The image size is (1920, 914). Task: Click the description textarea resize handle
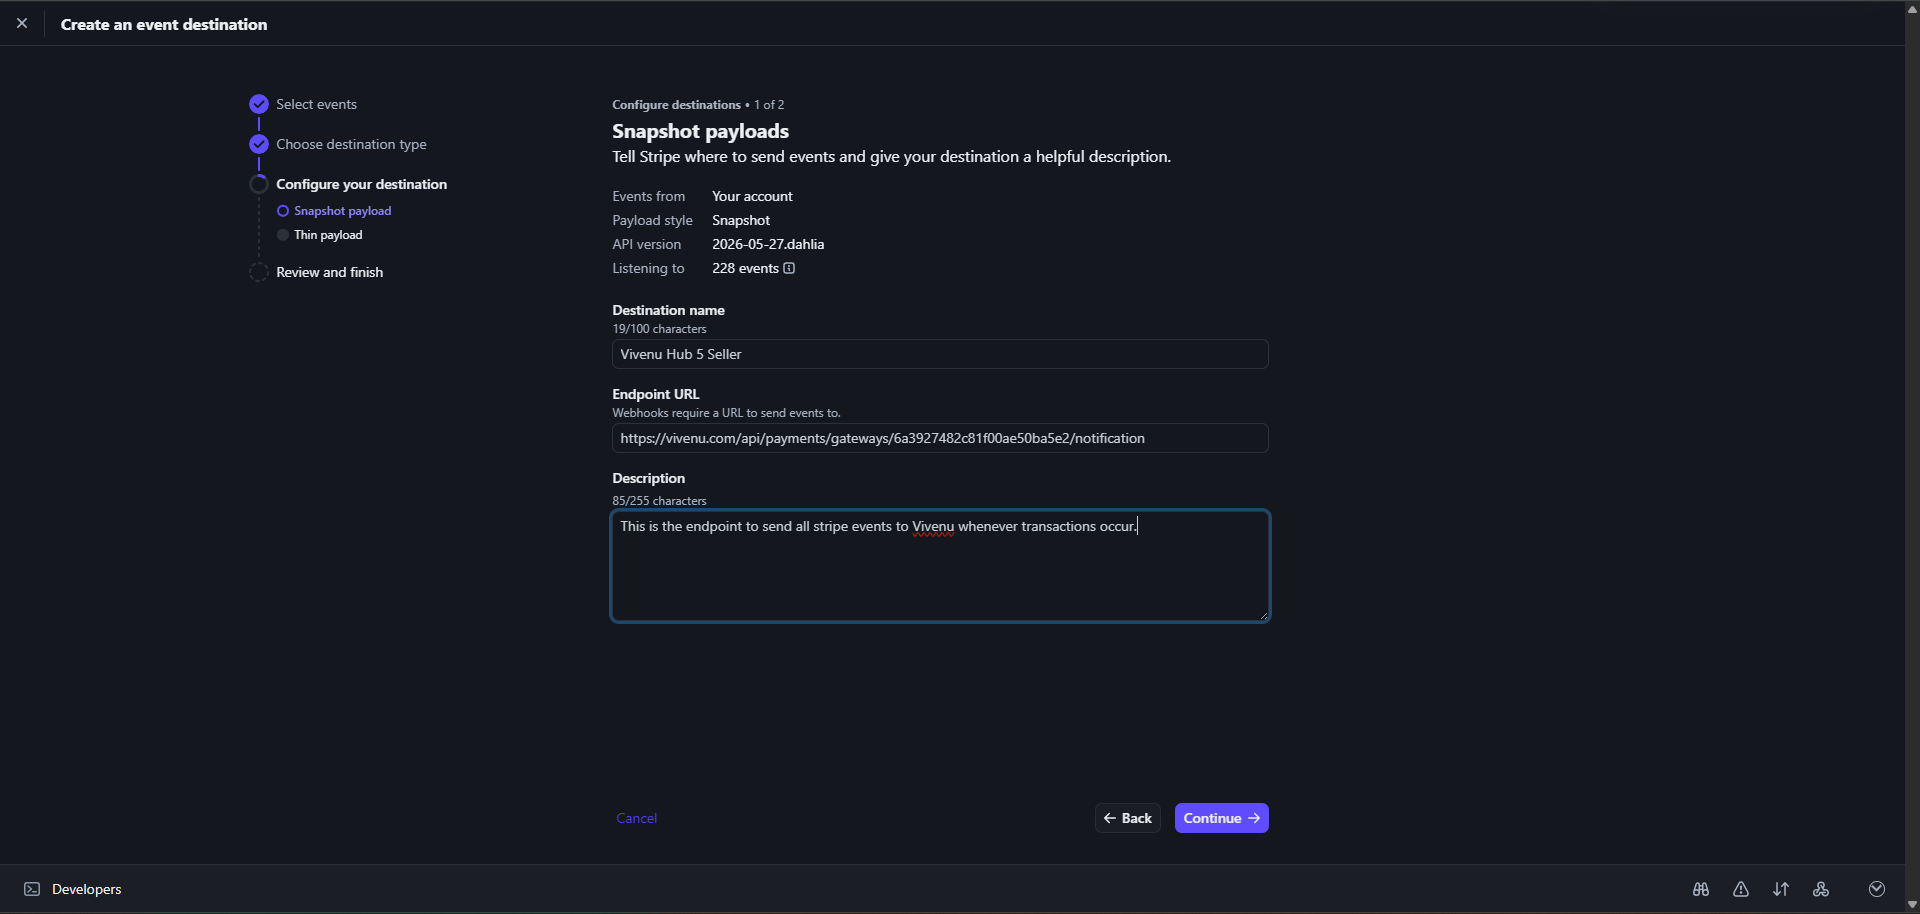tap(1264, 615)
